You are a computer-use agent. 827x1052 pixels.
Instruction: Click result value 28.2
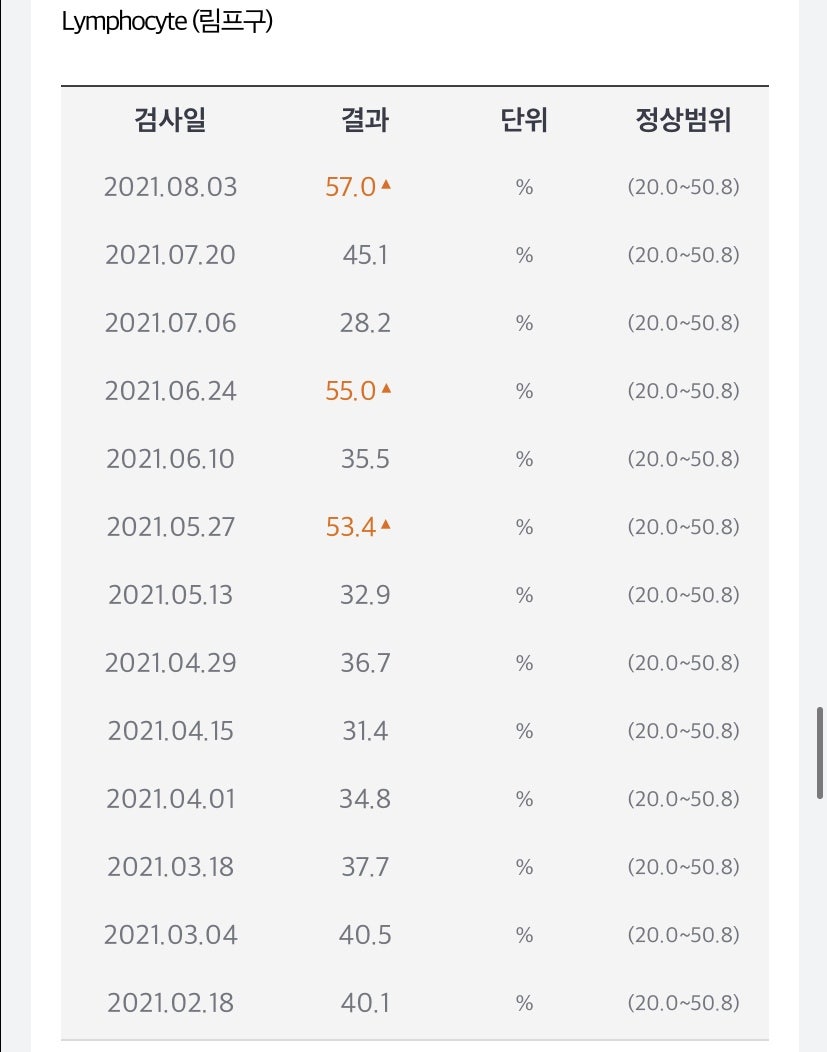pyautogui.click(x=365, y=323)
